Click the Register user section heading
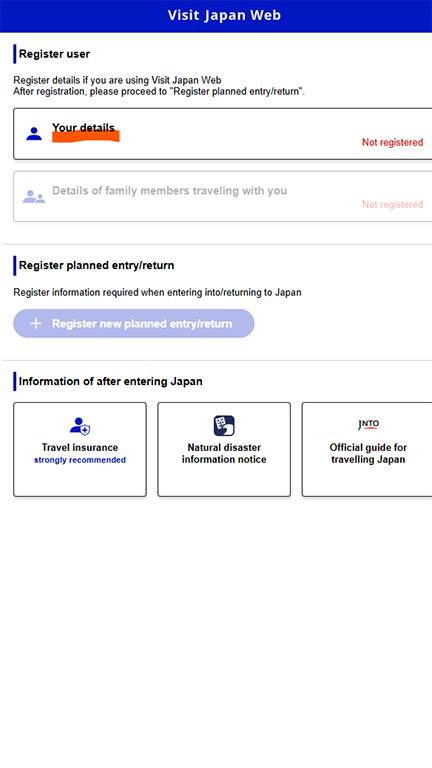The width and height of the screenshot is (432, 768). pos(54,54)
